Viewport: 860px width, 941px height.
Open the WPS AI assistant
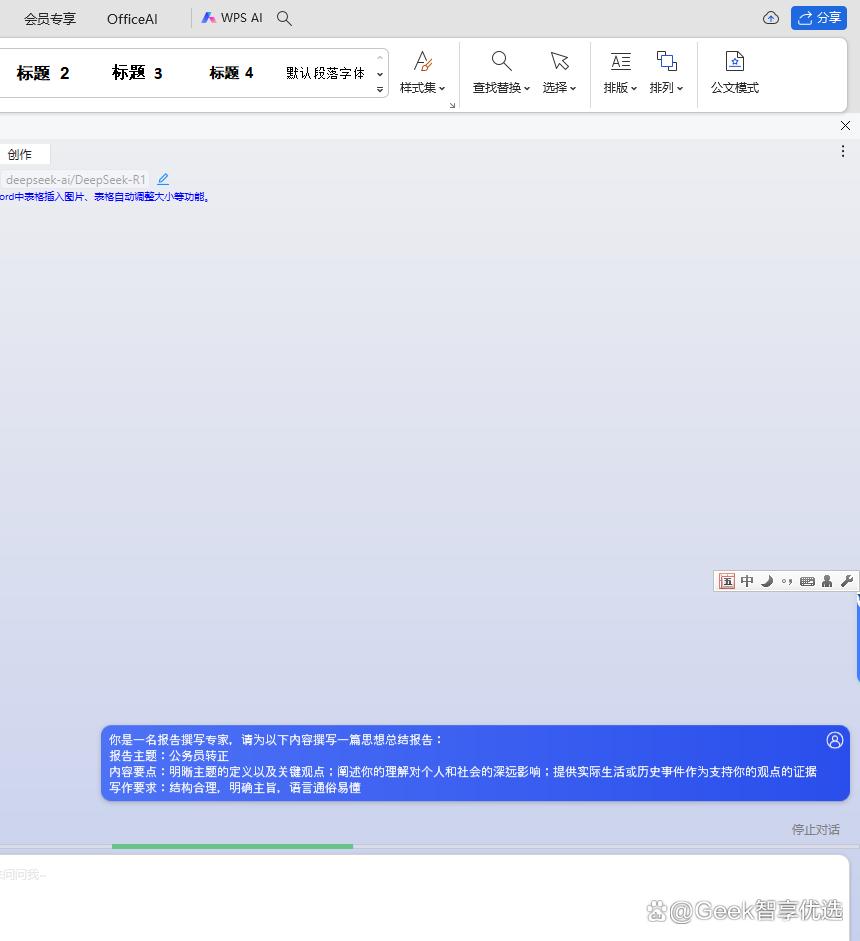(232, 18)
